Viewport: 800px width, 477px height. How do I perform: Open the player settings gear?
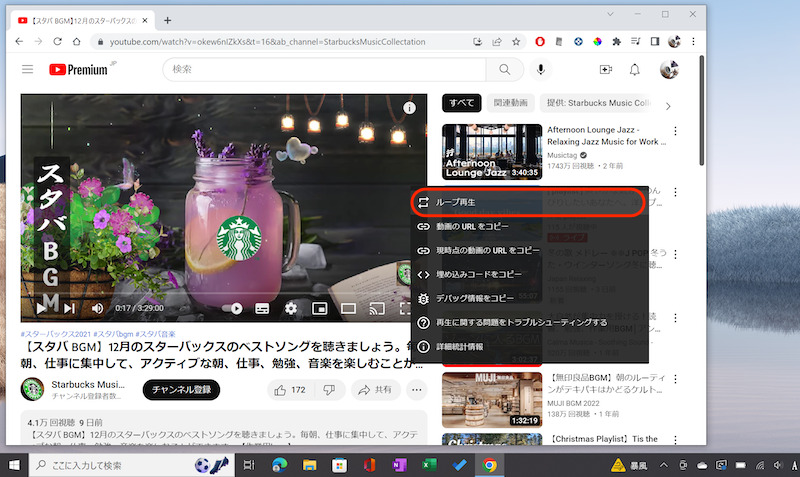291,308
